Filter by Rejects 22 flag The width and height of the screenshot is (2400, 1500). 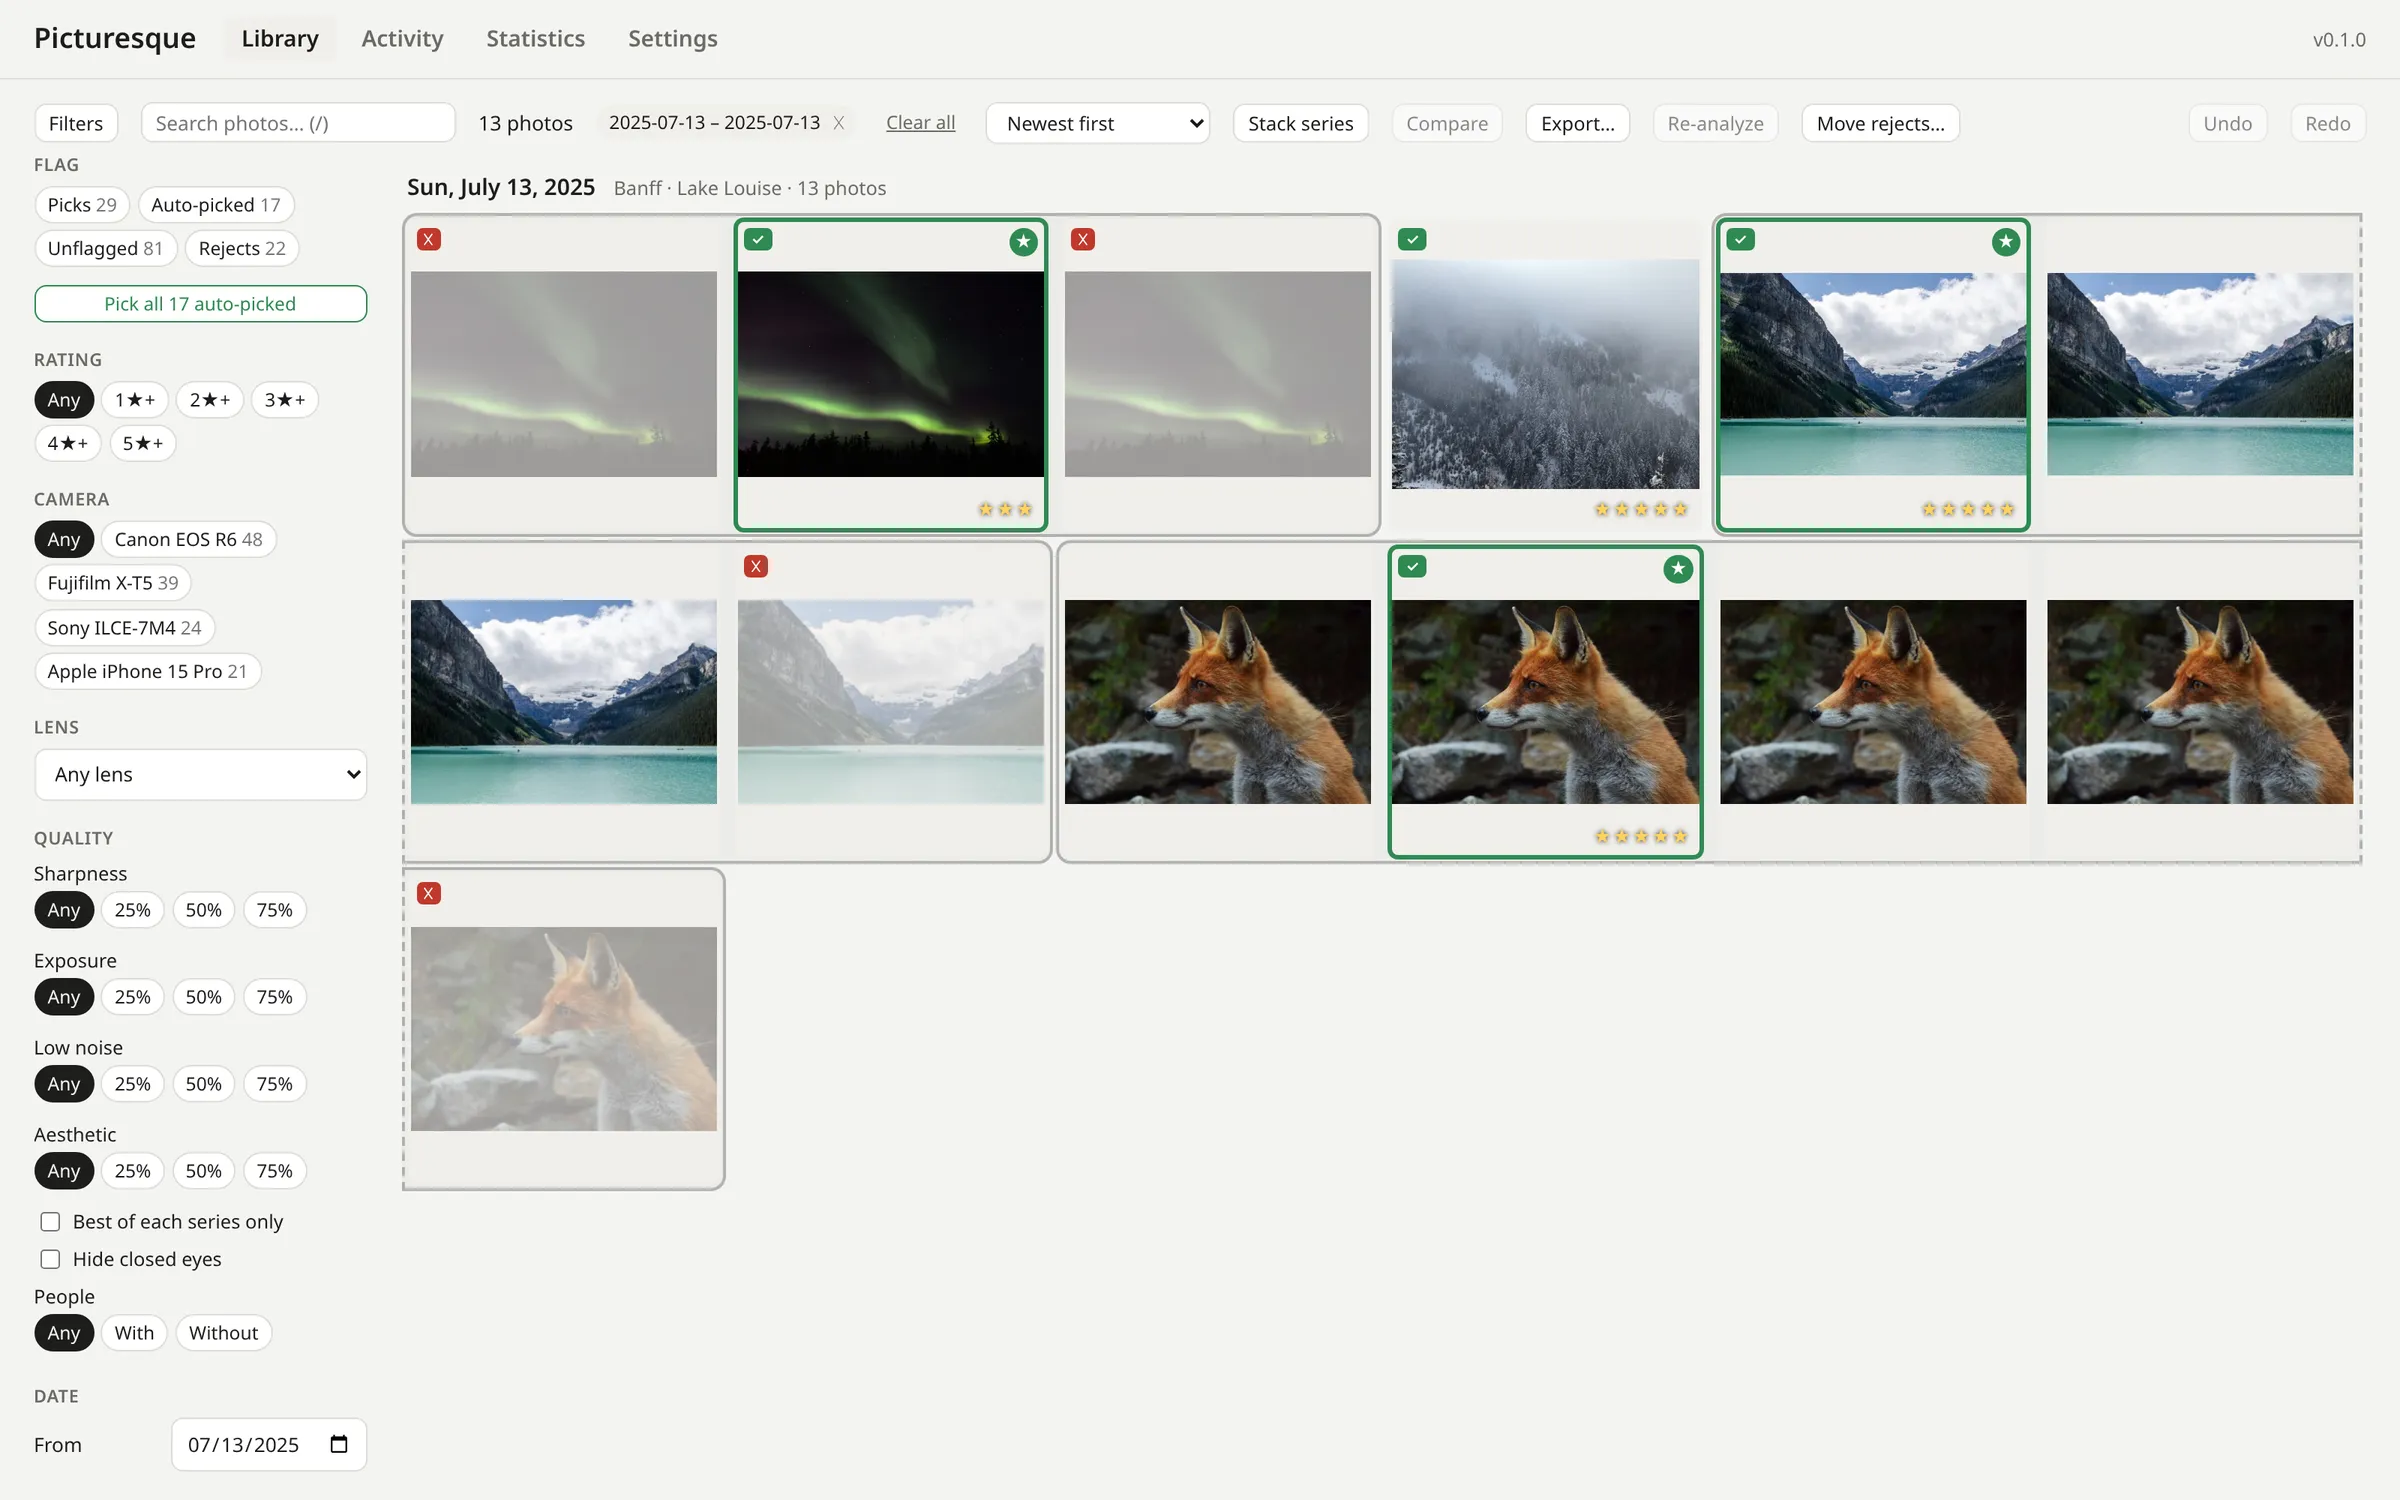coord(242,248)
